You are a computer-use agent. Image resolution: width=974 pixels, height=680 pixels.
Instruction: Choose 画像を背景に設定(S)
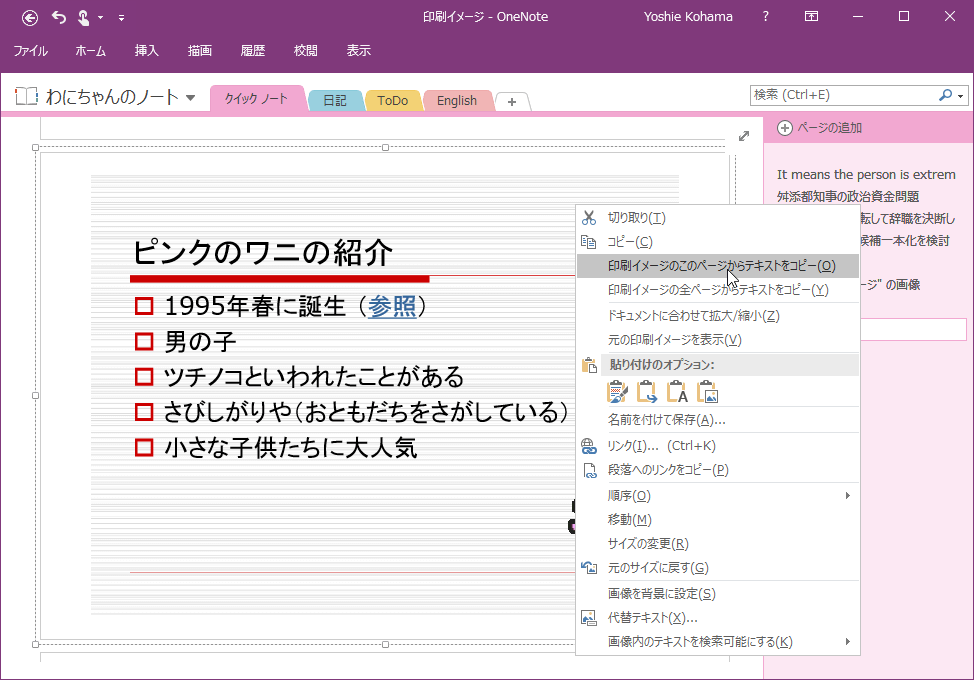(x=717, y=594)
